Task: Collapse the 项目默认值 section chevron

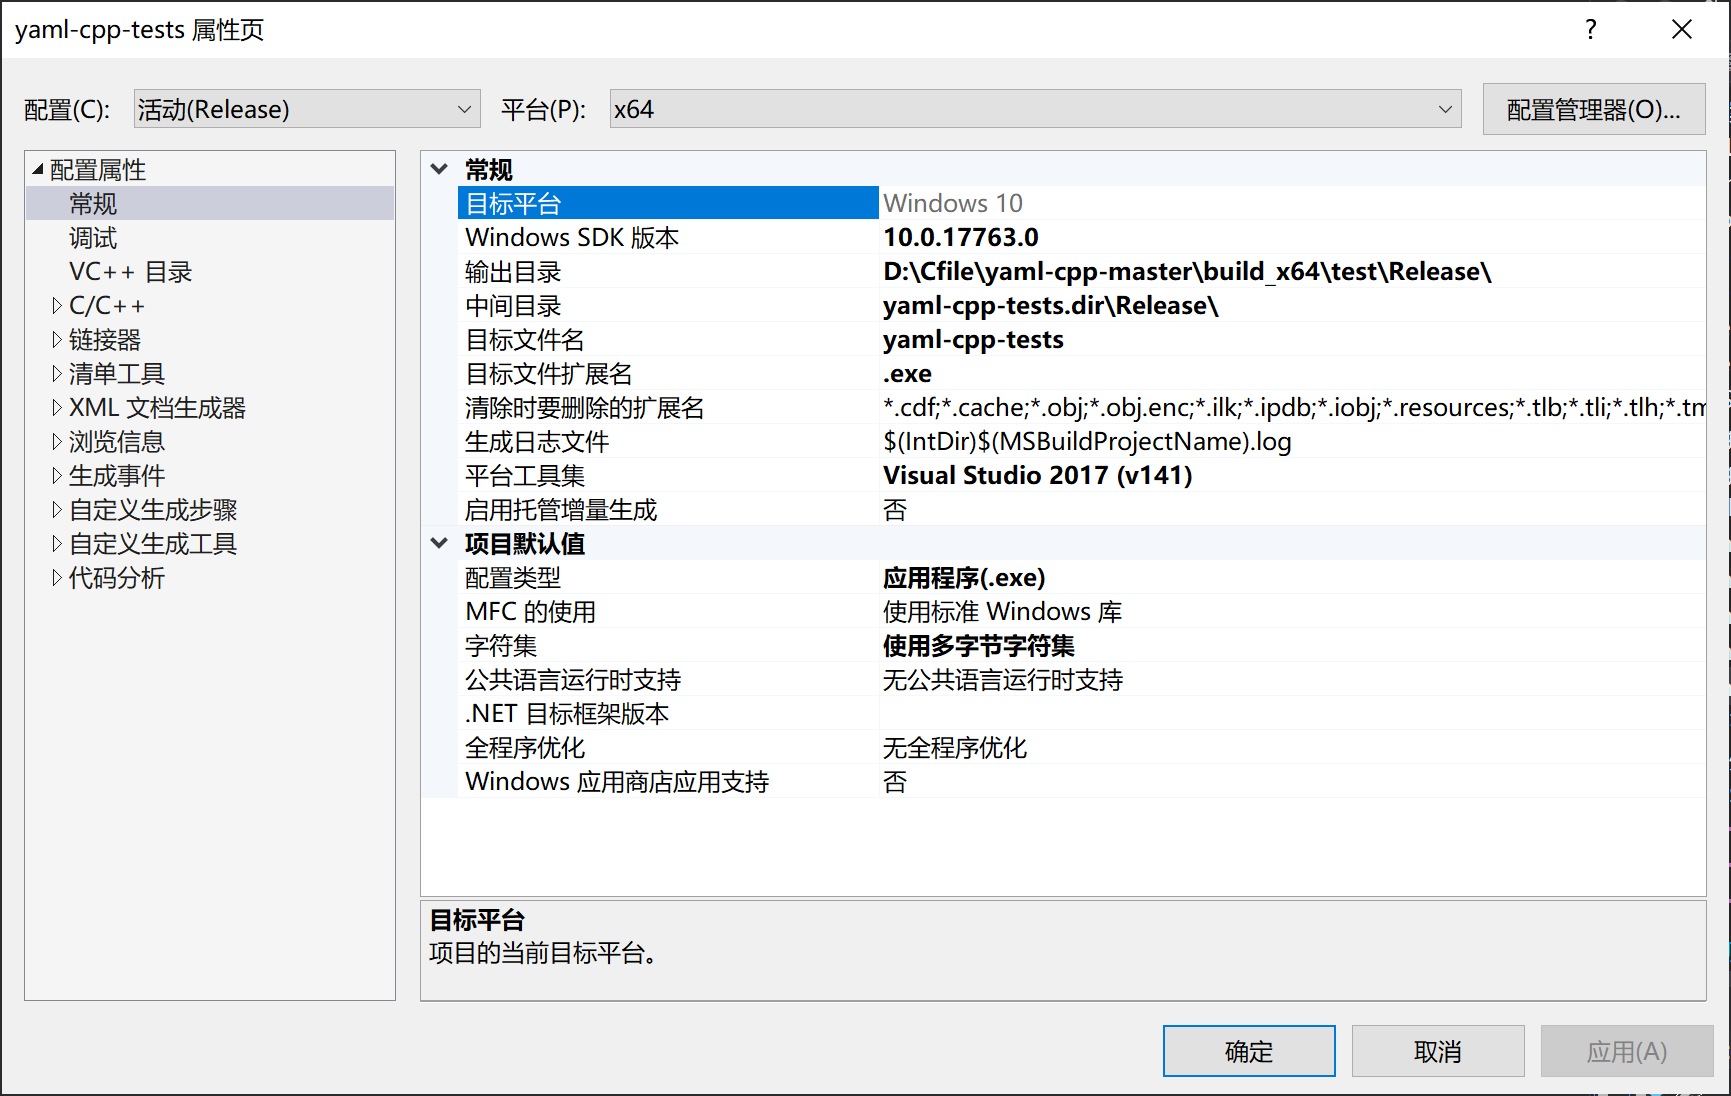Action: [439, 542]
